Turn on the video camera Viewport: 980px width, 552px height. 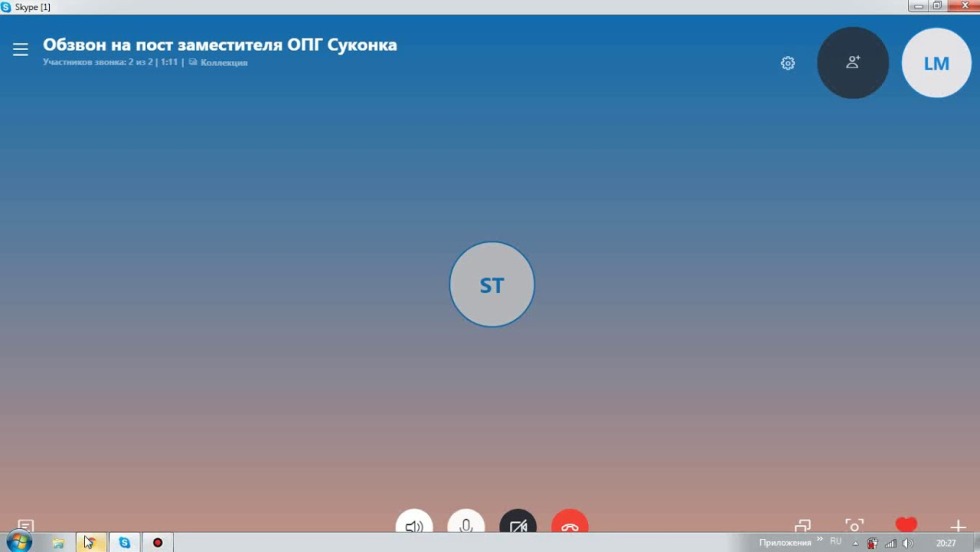click(518, 523)
